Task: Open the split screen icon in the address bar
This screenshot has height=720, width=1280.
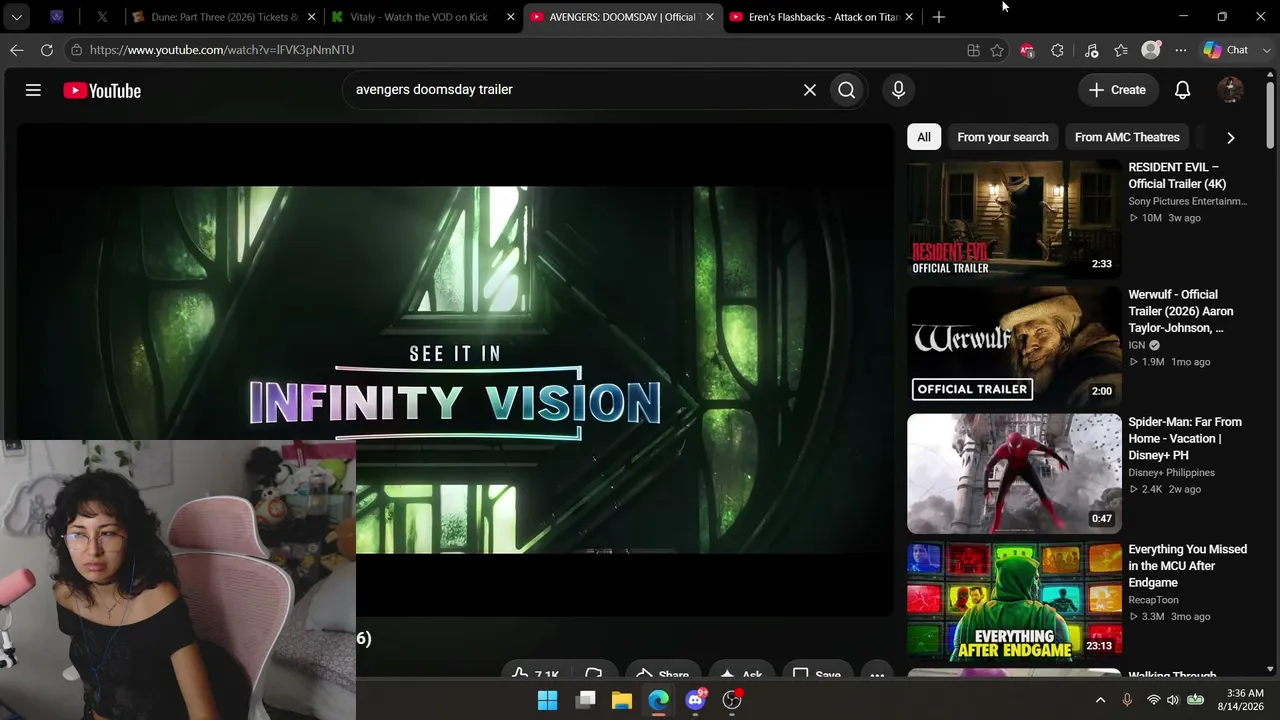Action: 973,50
